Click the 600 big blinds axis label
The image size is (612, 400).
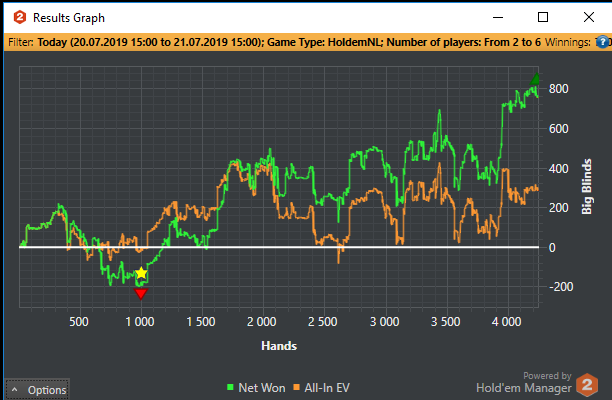coord(559,129)
